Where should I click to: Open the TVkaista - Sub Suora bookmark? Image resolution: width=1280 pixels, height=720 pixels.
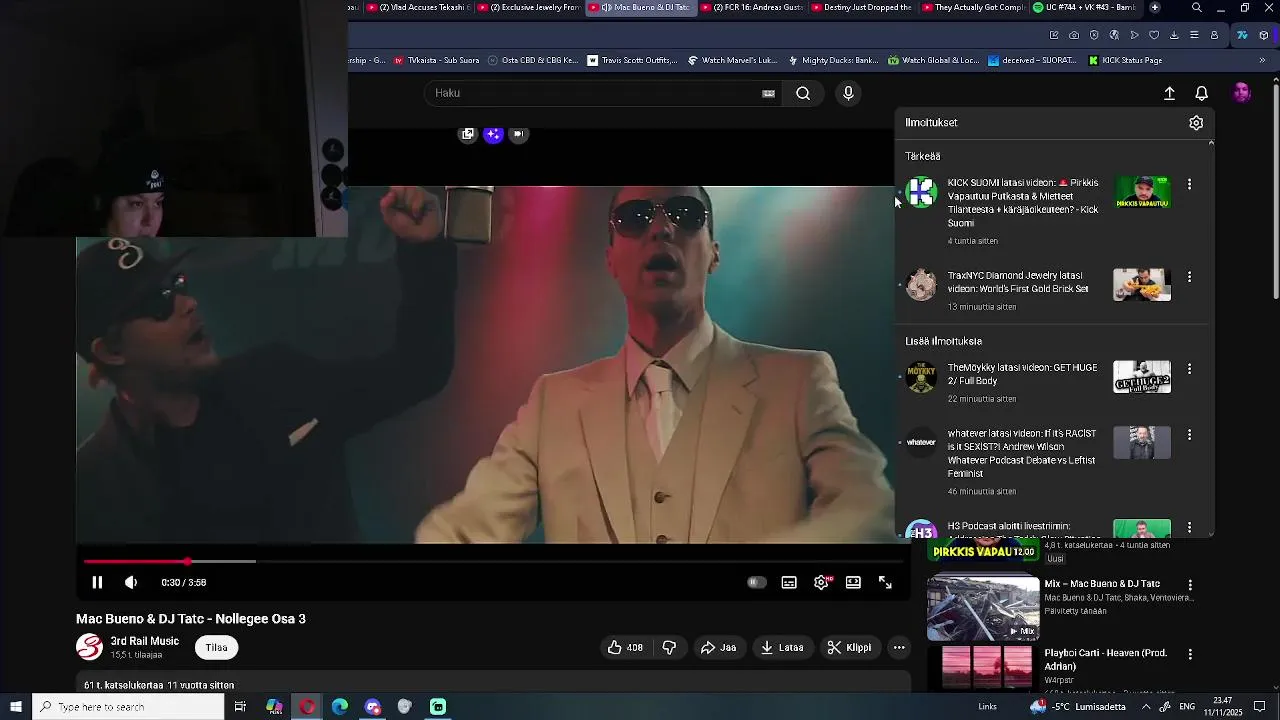(x=436, y=60)
